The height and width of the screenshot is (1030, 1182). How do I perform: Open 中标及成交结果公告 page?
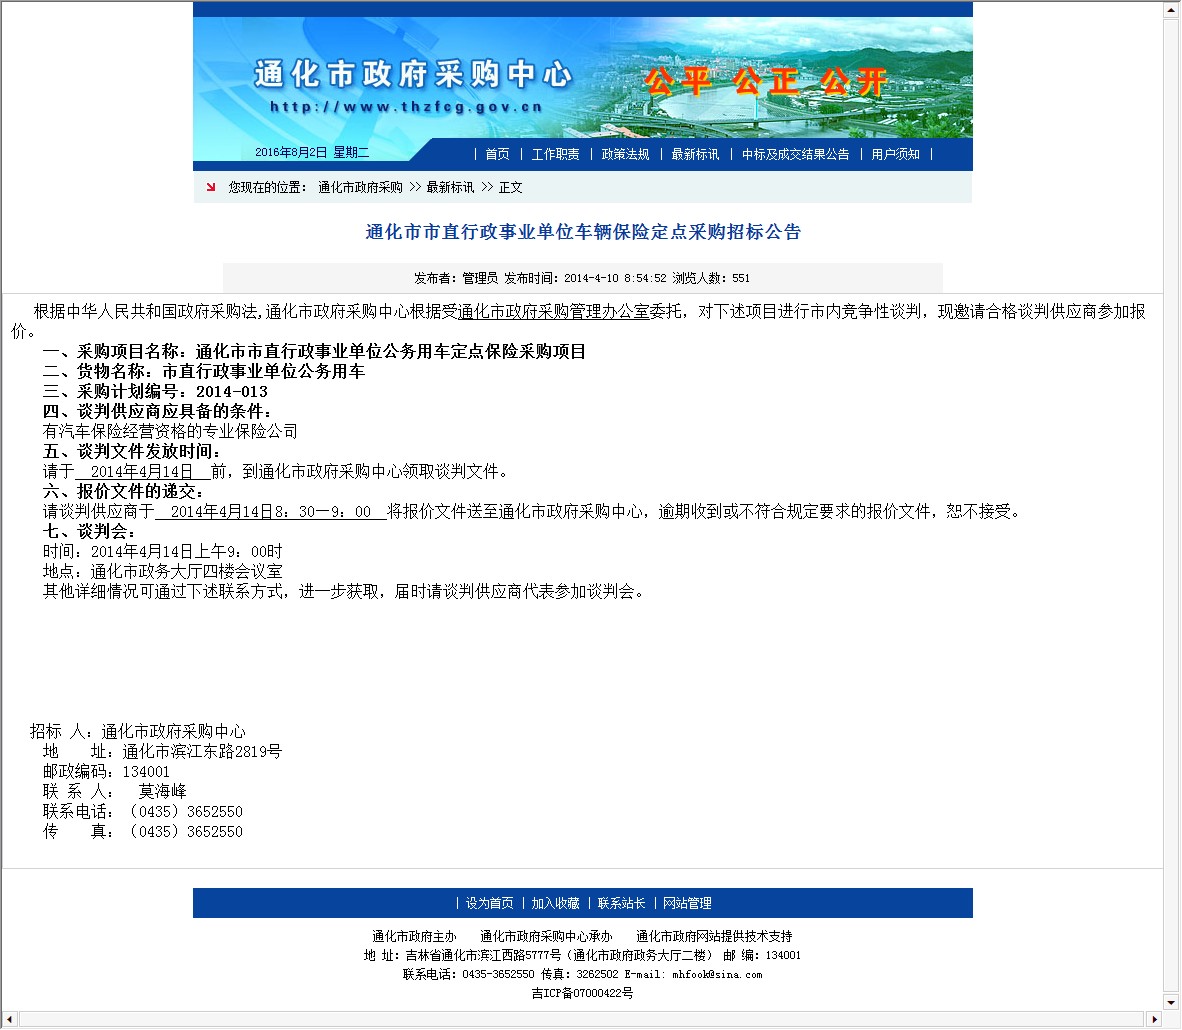pos(795,154)
